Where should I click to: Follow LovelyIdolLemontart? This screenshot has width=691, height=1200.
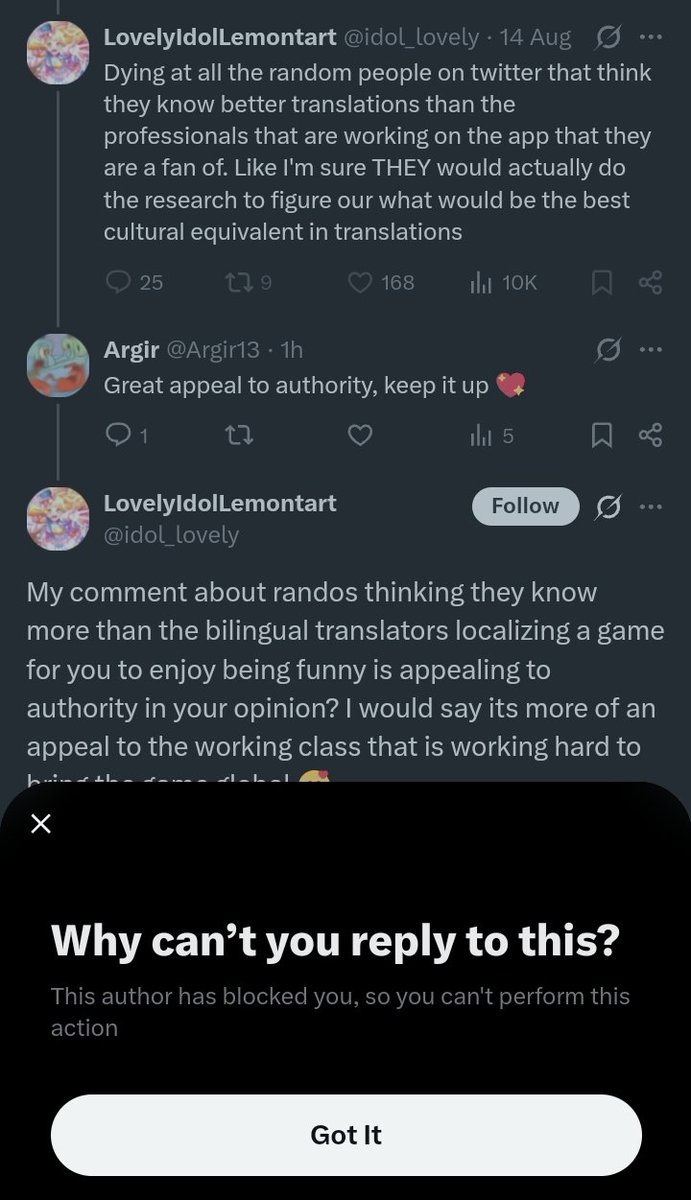pos(526,506)
